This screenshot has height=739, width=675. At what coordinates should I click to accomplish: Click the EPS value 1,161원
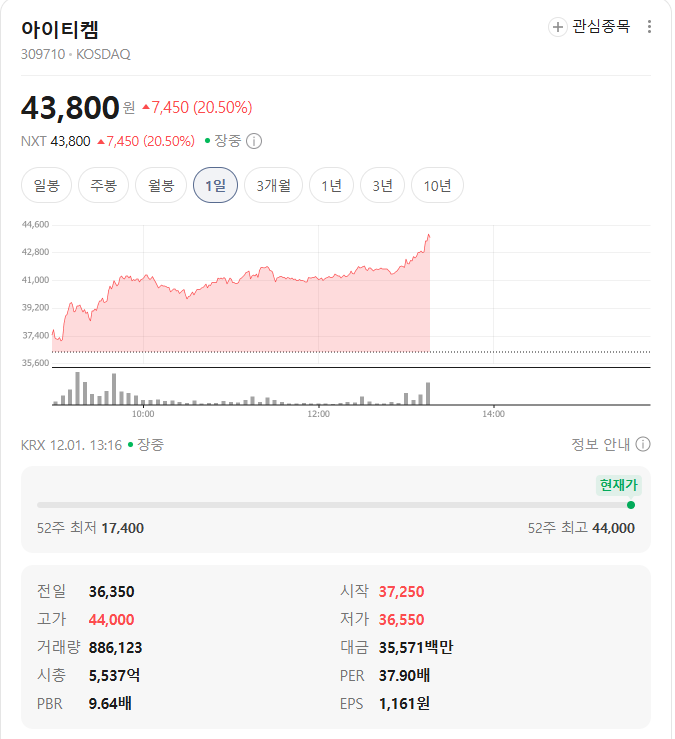[x=404, y=703]
